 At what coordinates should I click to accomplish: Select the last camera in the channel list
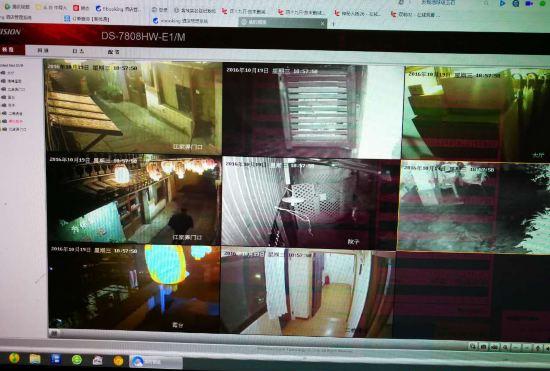click(x=14, y=129)
